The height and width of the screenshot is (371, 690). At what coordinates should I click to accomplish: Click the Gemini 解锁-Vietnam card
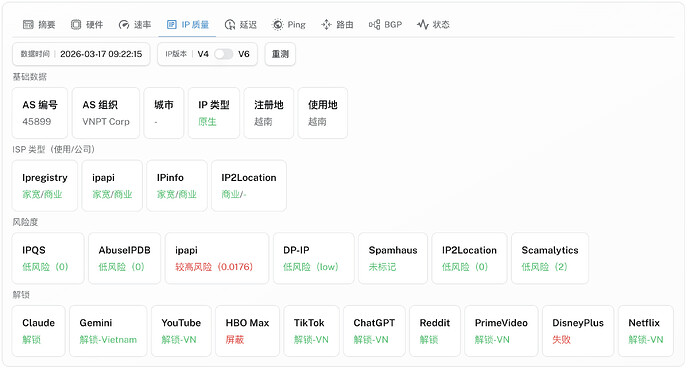coord(108,331)
